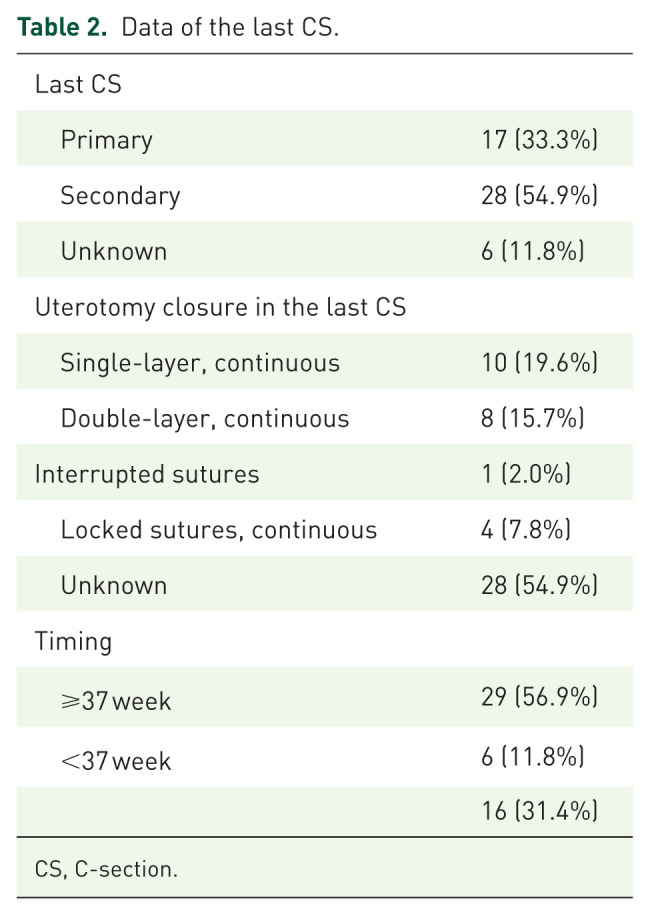The height and width of the screenshot is (916, 650).
Task: Click the value 4 (7.8%)
Action: (x=526, y=530)
